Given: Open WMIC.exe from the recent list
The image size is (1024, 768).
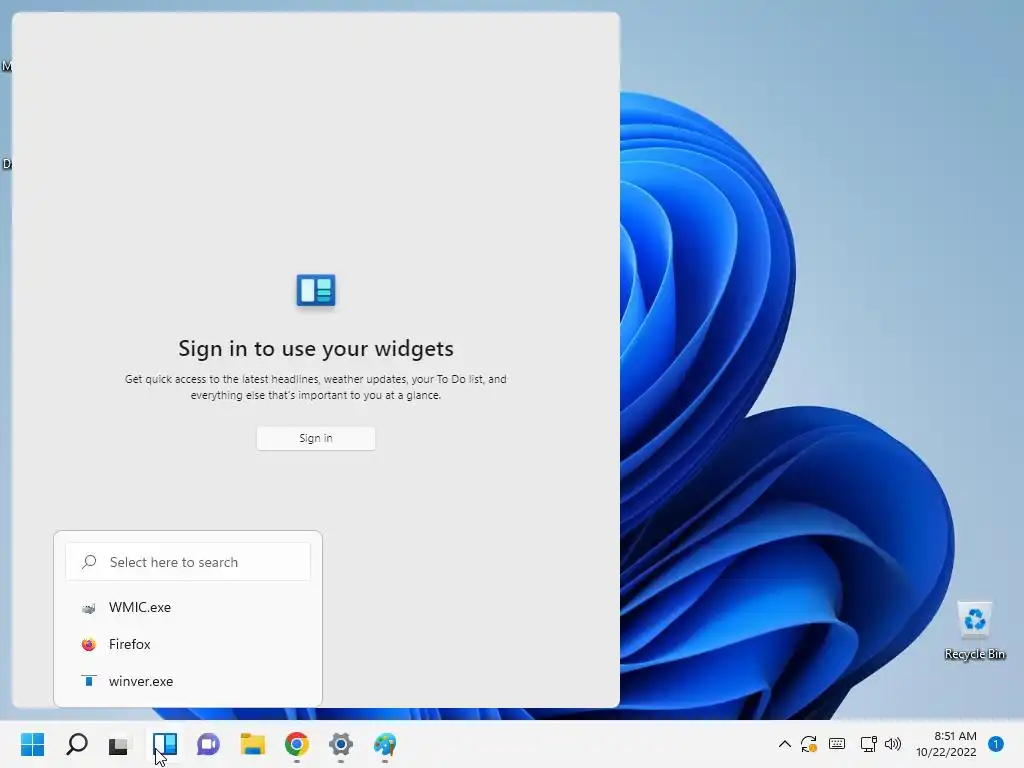Looking at the screenshot, I should (x=188, y=607).
